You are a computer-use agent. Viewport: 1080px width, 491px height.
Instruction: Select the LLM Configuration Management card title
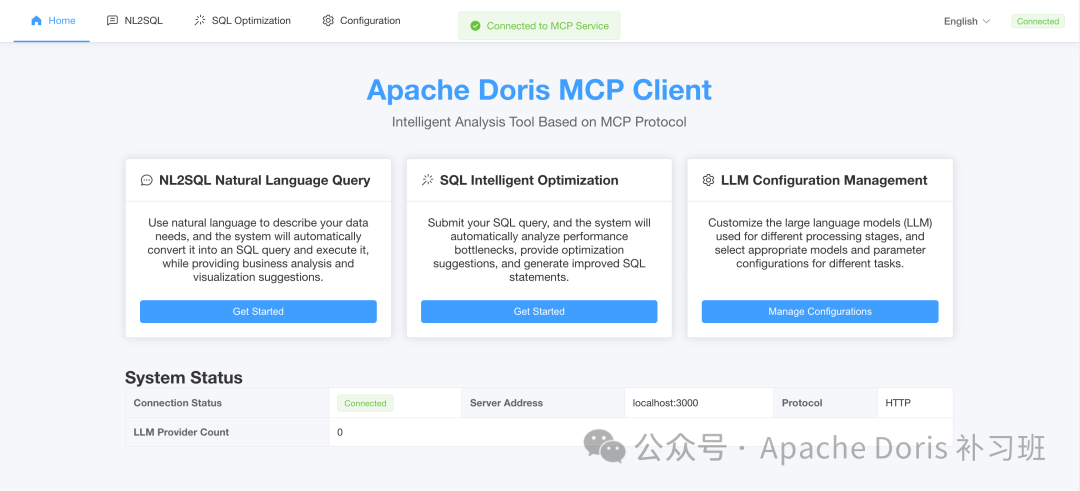(x=824, y=180)
